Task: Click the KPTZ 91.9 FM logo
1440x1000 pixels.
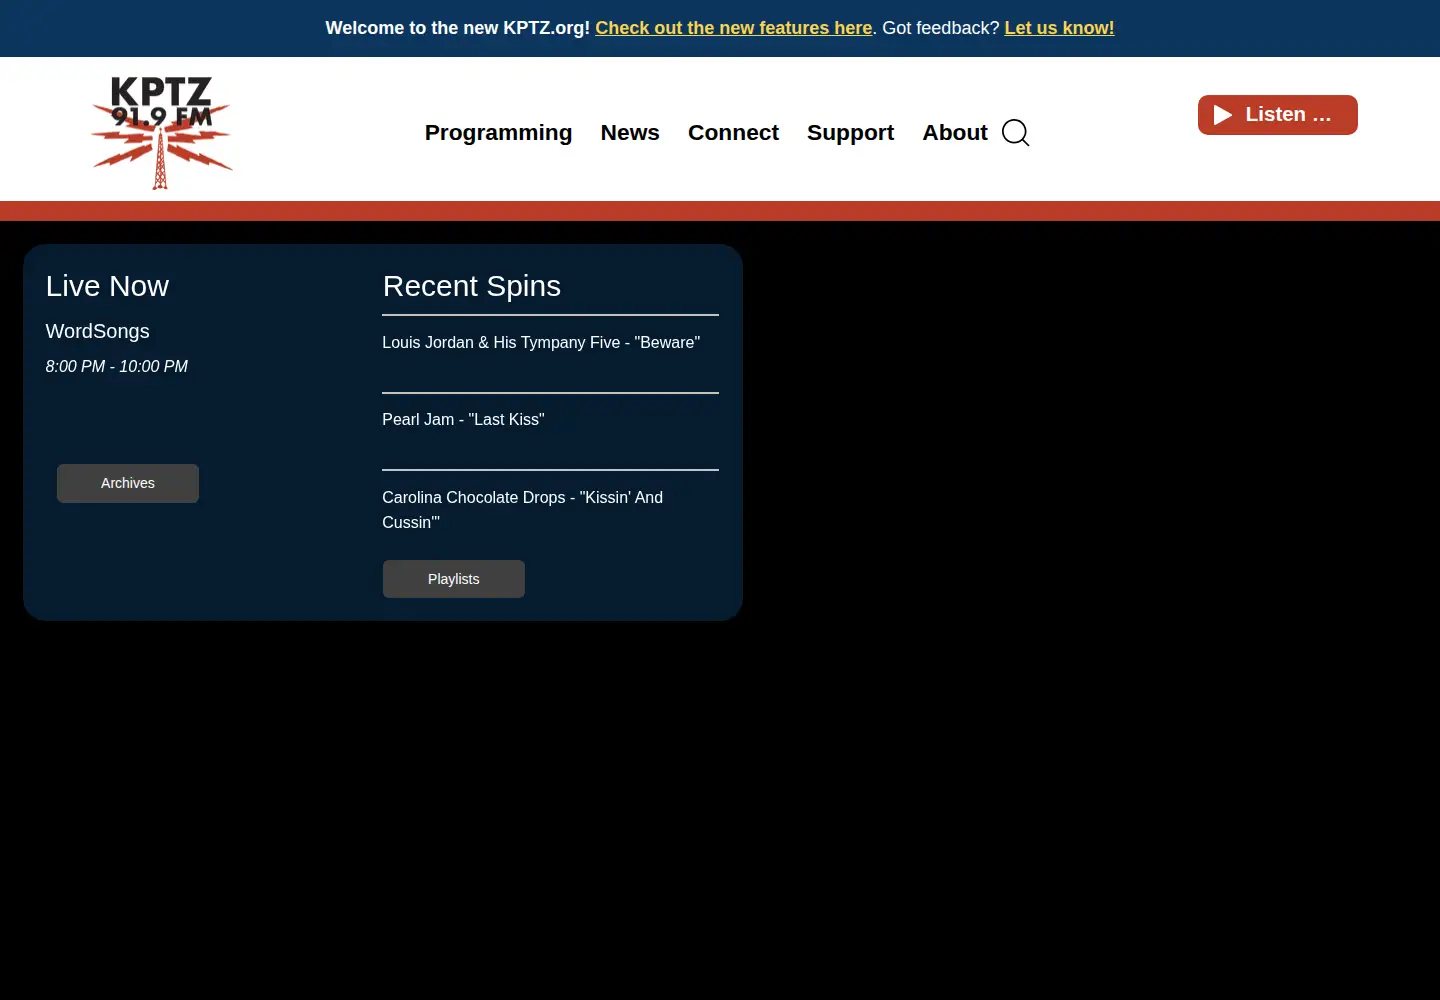Action: point(161,132)
